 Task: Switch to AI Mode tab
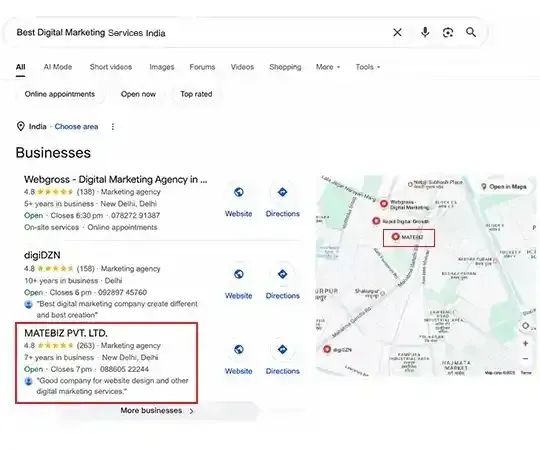[x=58, y=67]
